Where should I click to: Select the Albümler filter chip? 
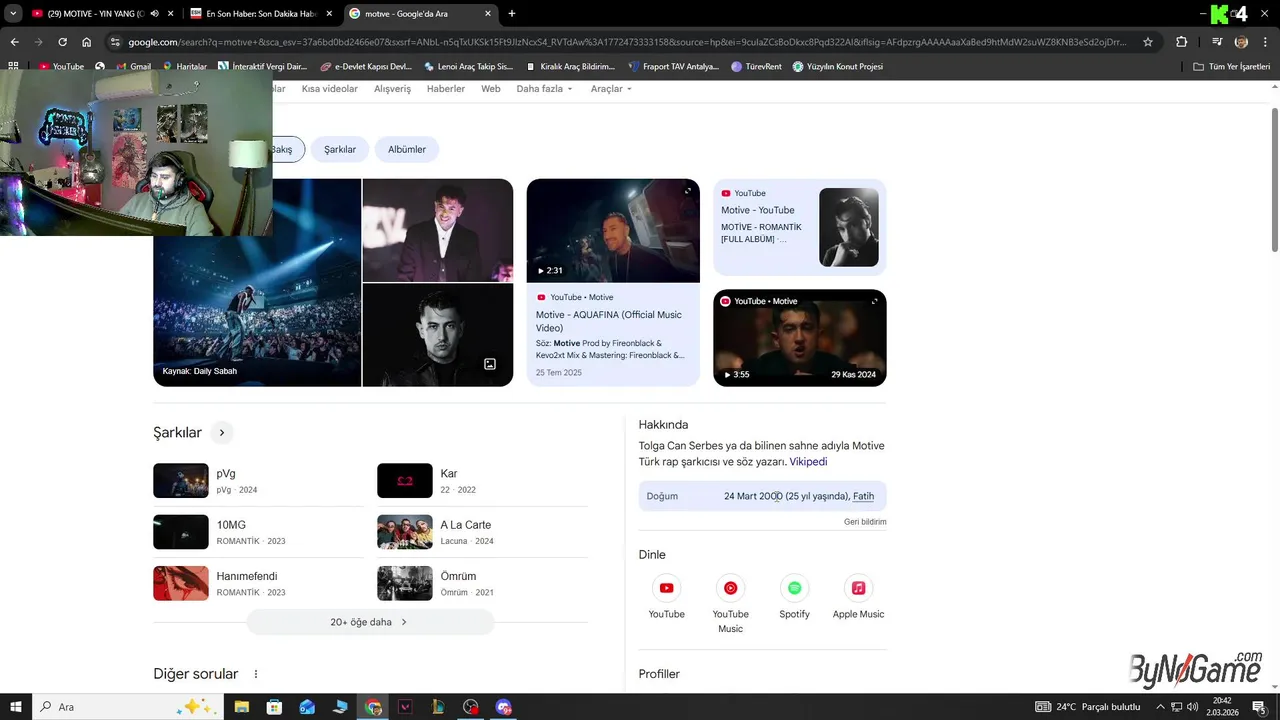pos(407,149)
